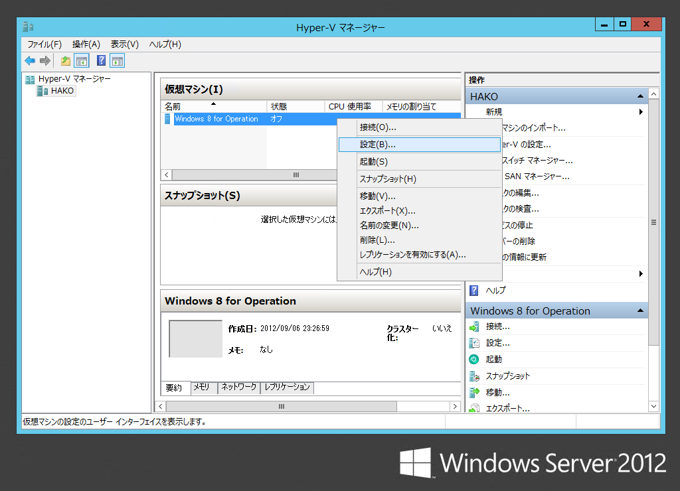Choose 起動(S) in context menu
This screenshot has width=680, height=491.
tap(420, 162)
